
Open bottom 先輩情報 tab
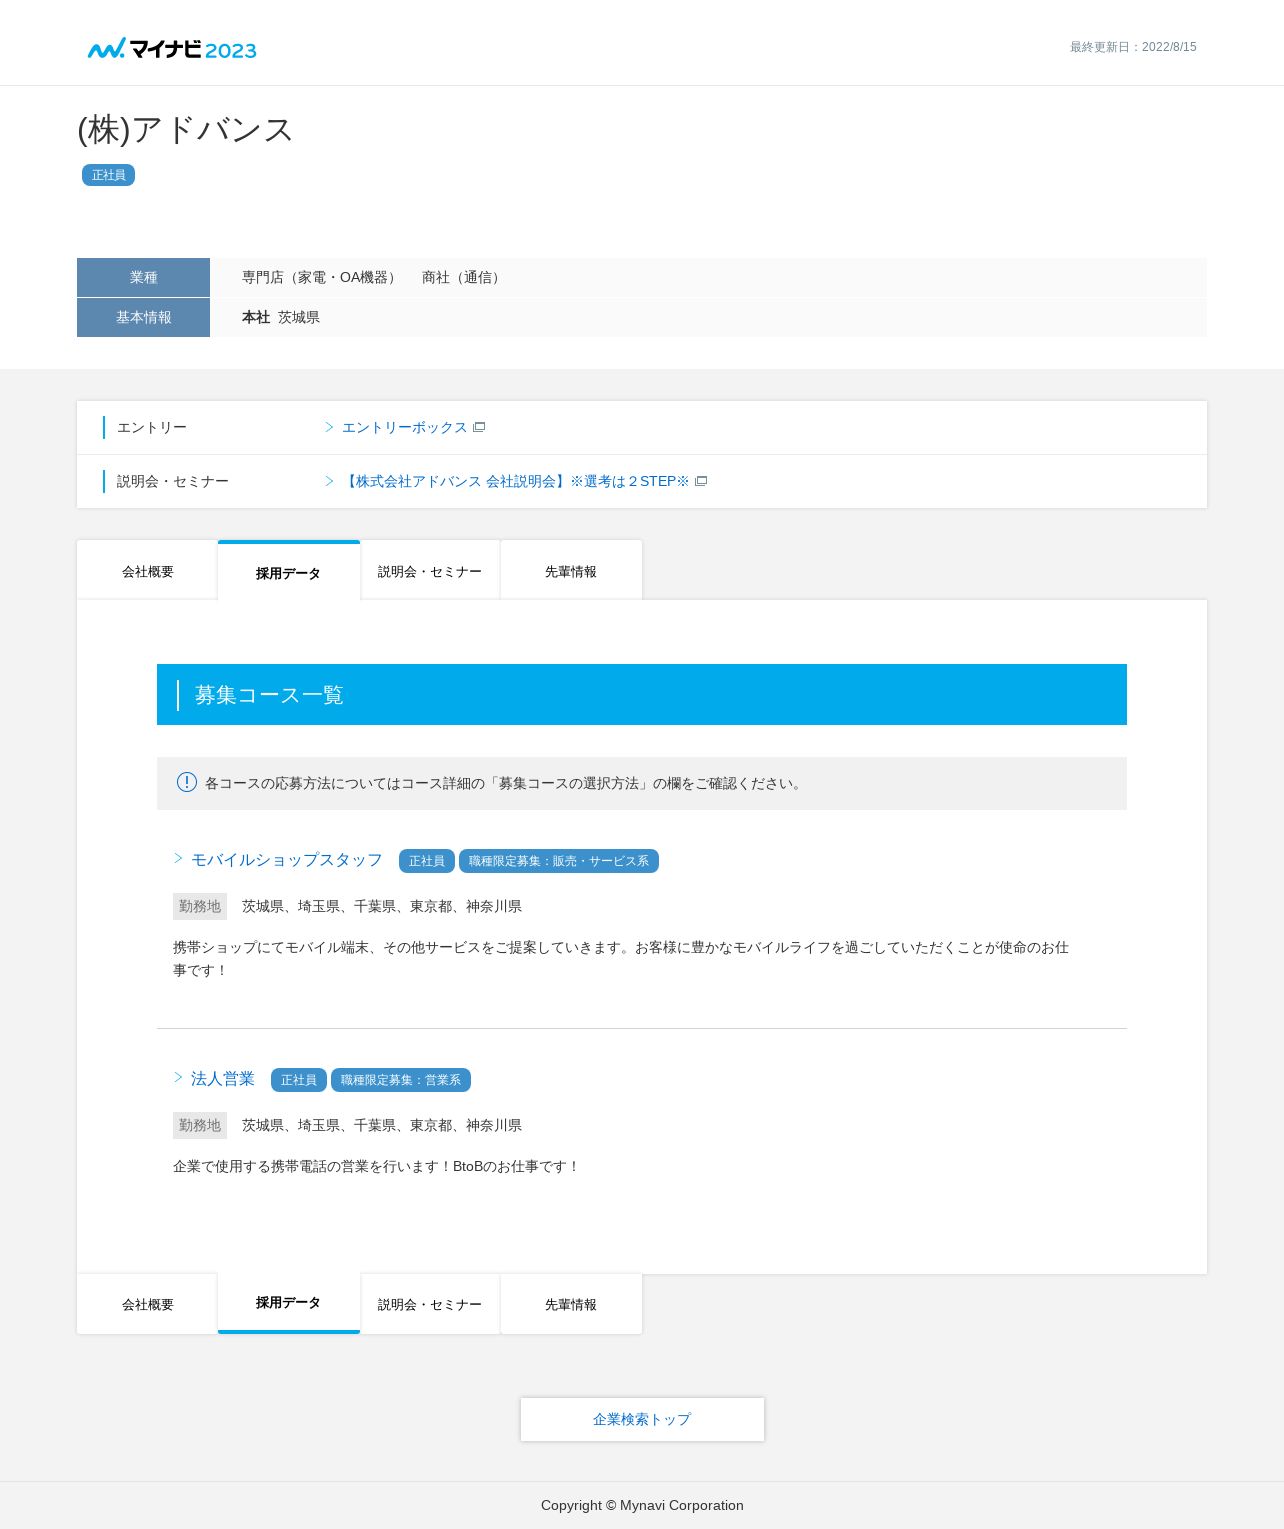(x=571, y=1304)
